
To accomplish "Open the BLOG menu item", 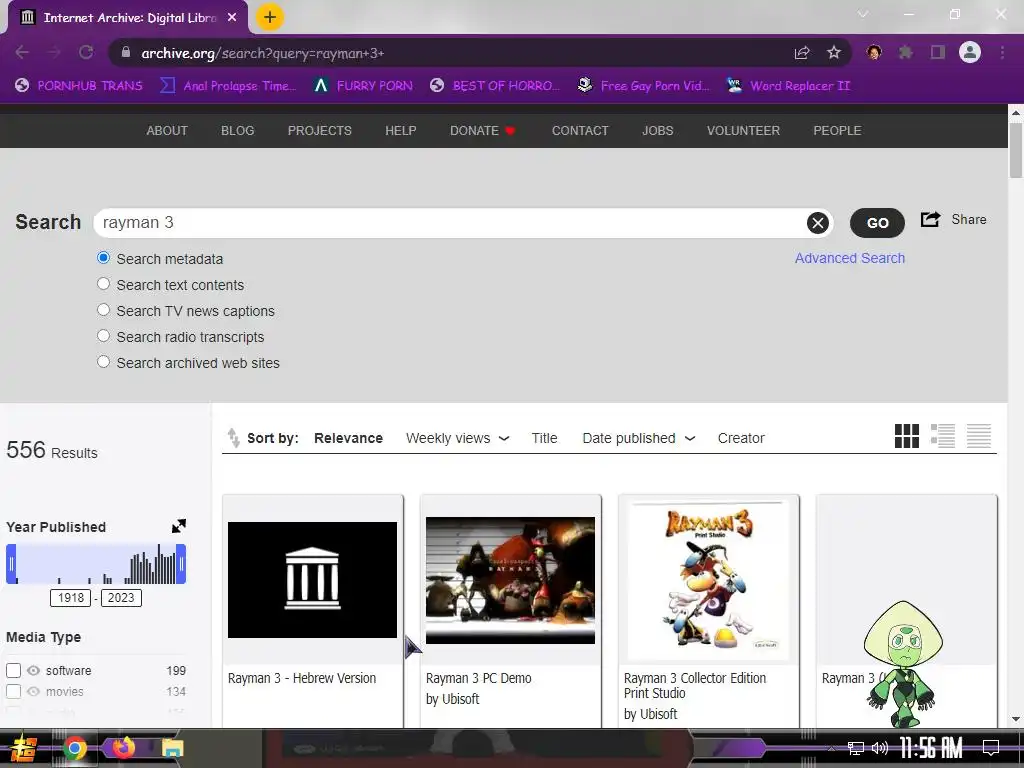I will (x=238, y=131).
